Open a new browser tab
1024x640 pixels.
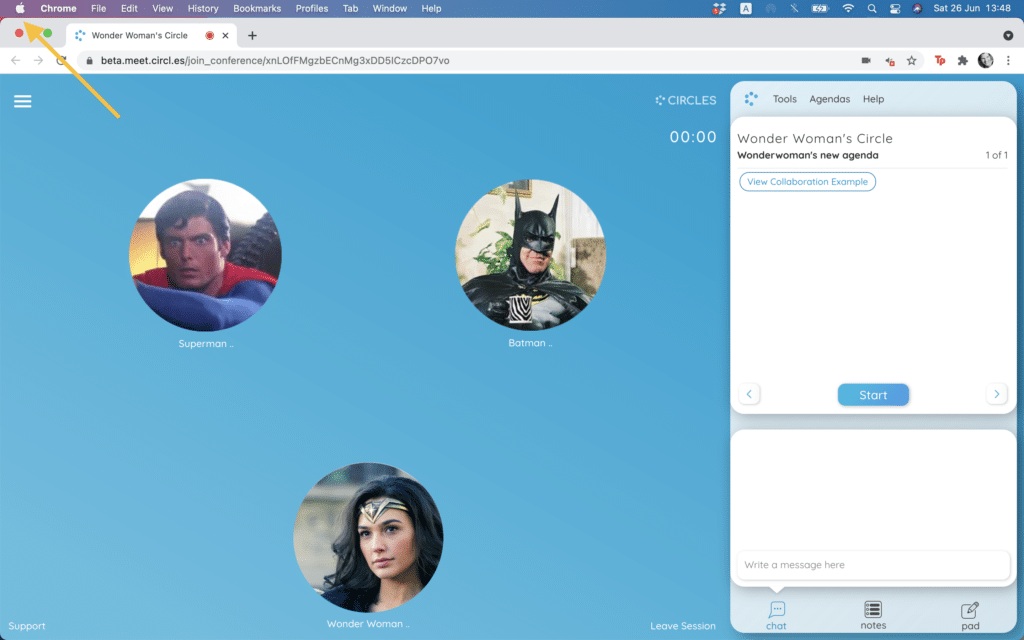252,35
